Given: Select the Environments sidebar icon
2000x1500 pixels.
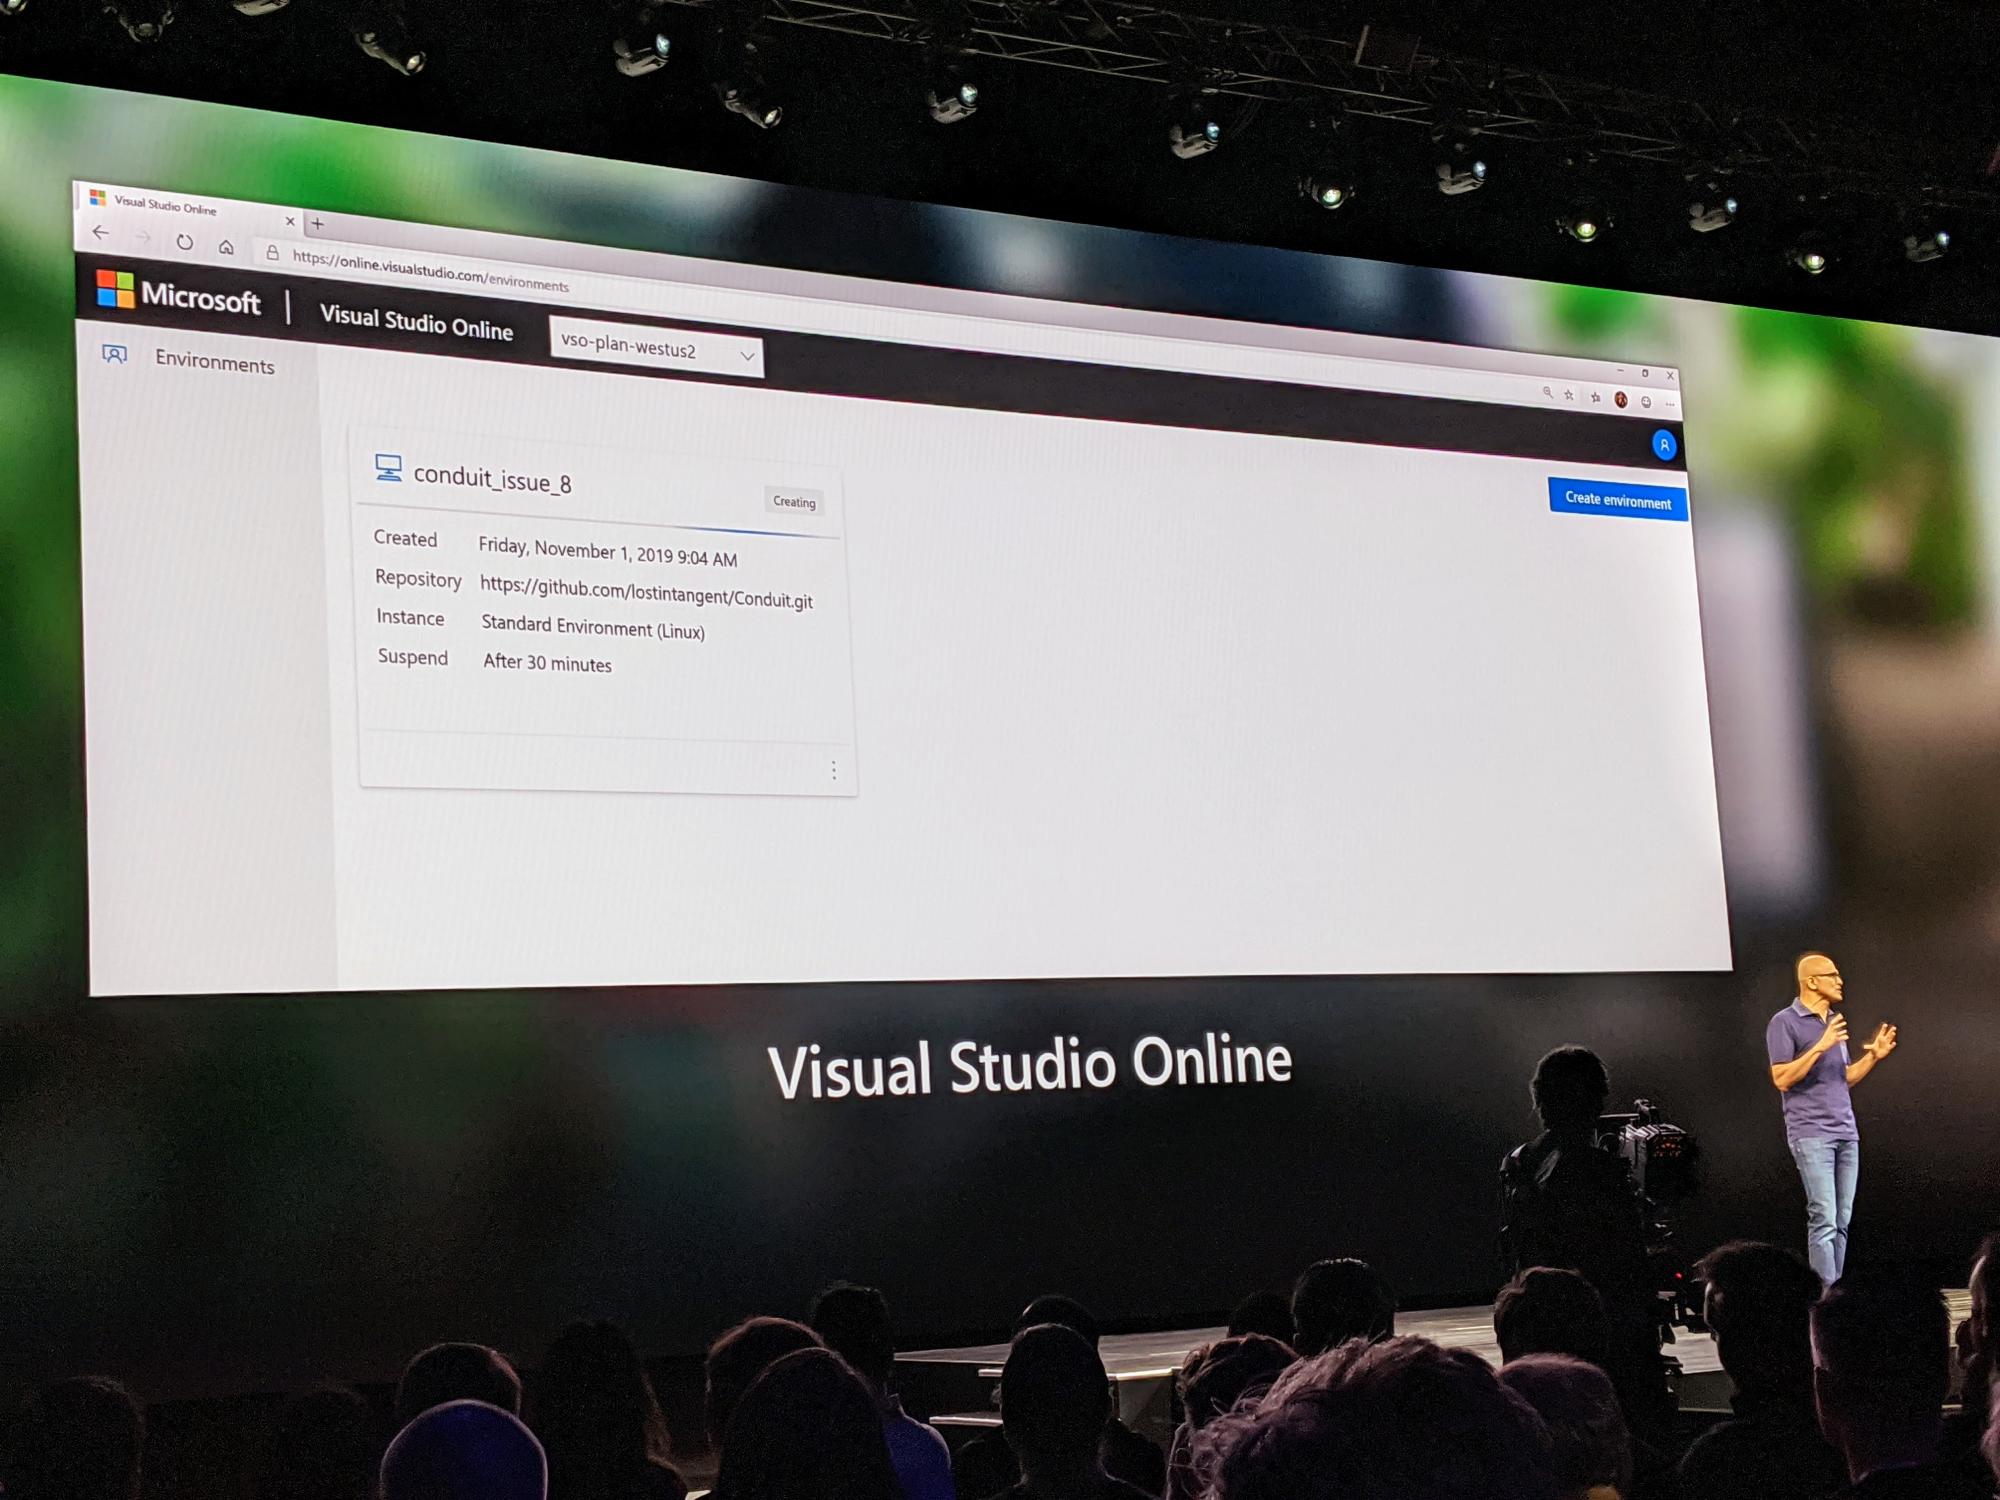Looking at the screenshot, I should point(115,355).
